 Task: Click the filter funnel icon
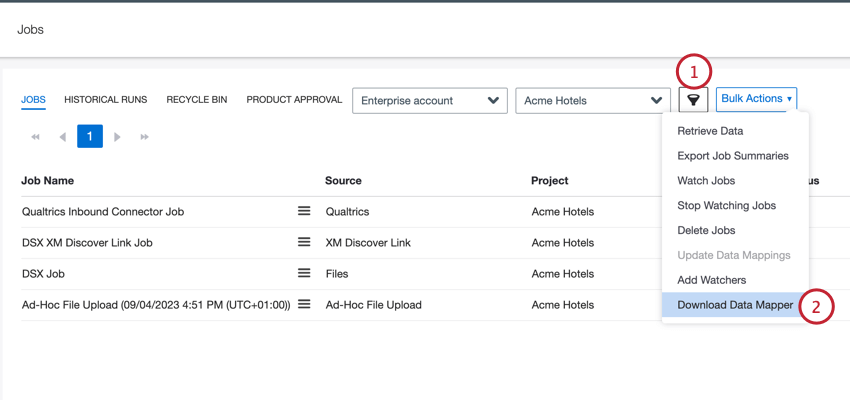coord(693,100)
